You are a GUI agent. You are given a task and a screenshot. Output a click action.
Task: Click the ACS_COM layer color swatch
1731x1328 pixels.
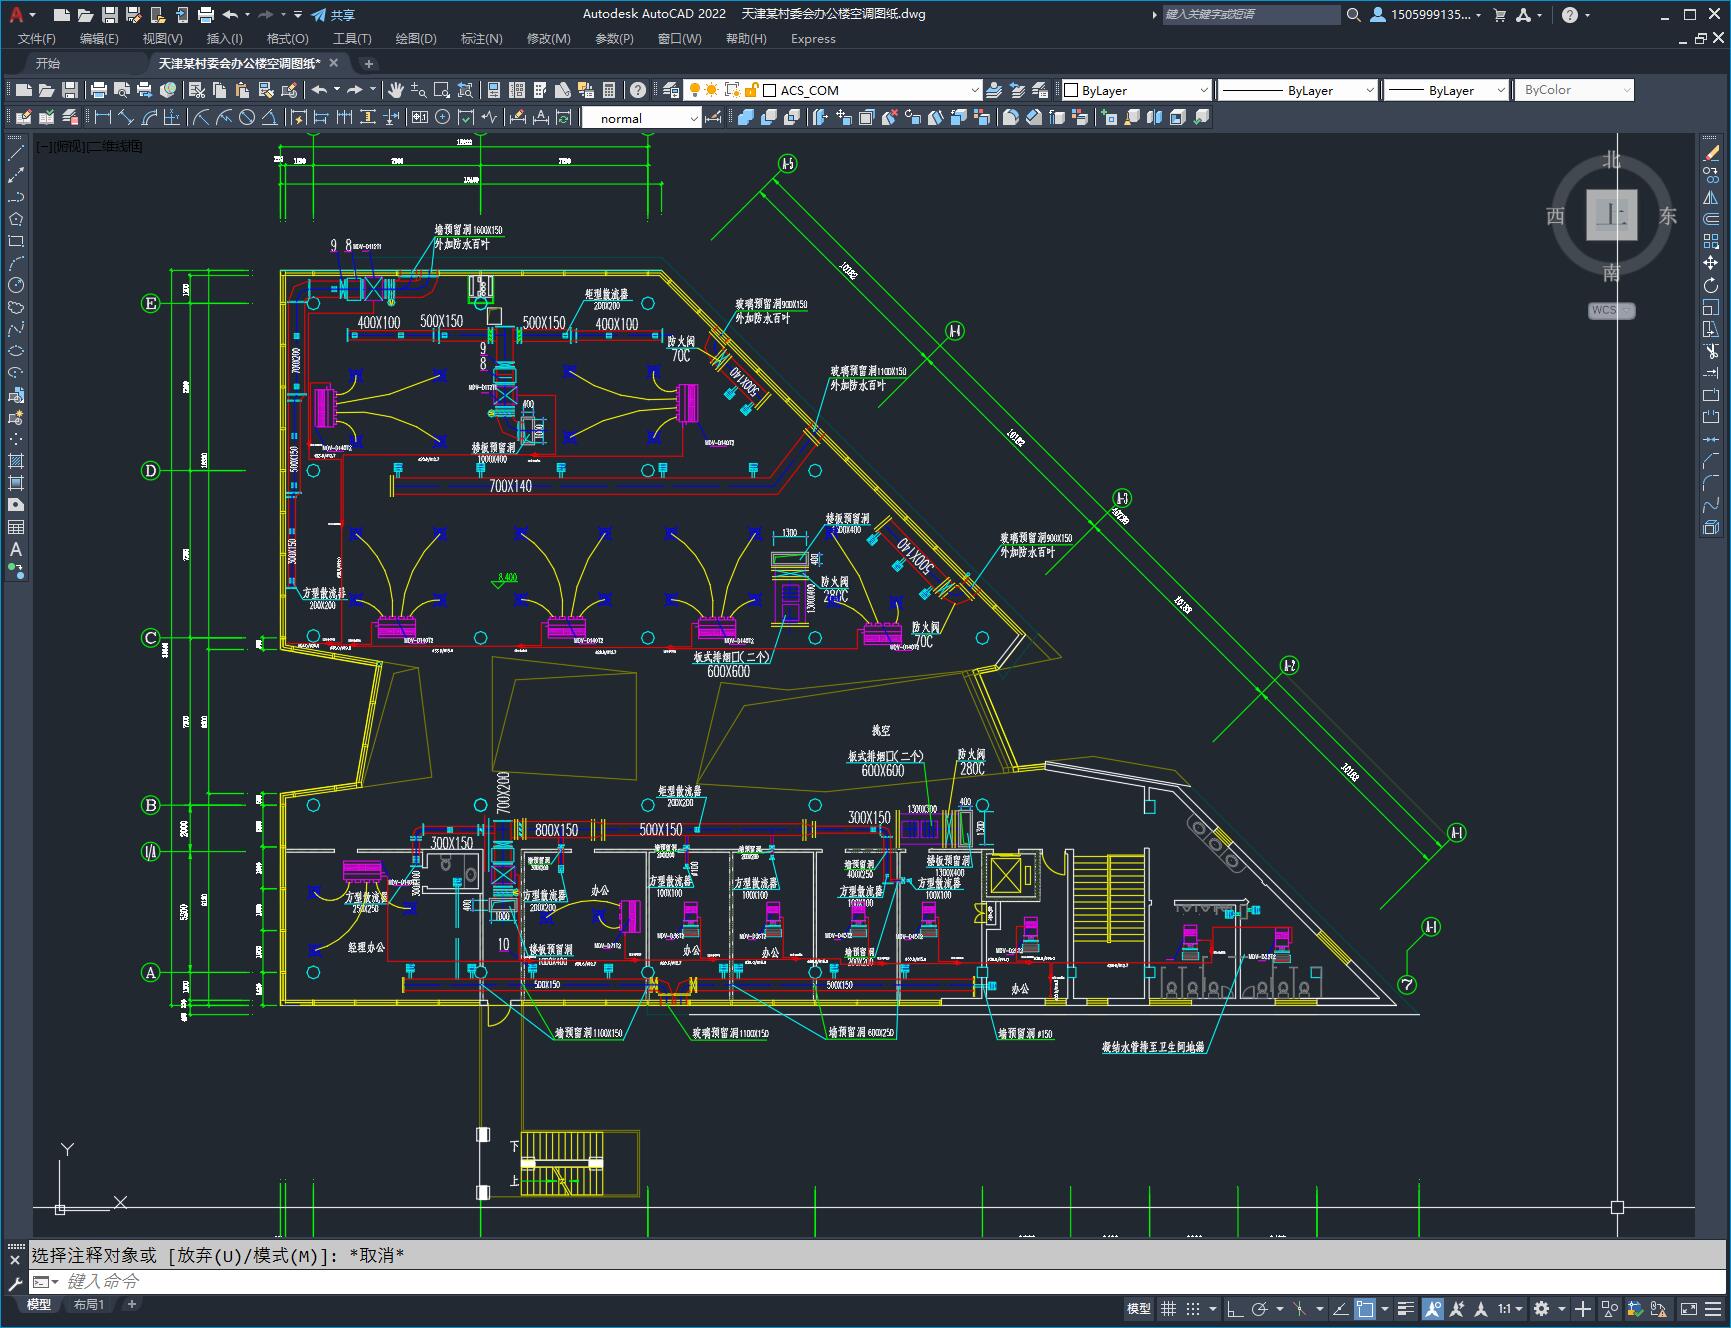pos(770,90)
